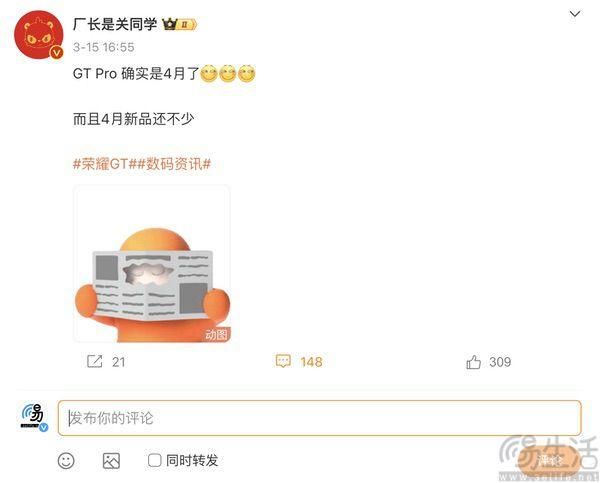The image size is (600, 483).
Task: Focus the 发布你的评论 comment field
Action: (320, 418)
